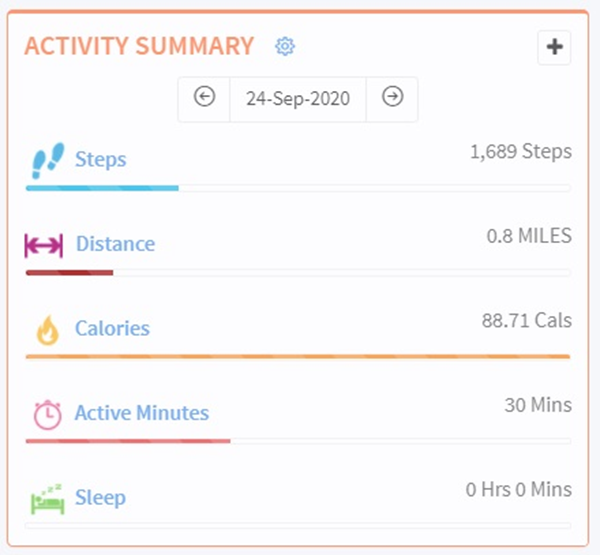Click the flame Calories icon

48,330
